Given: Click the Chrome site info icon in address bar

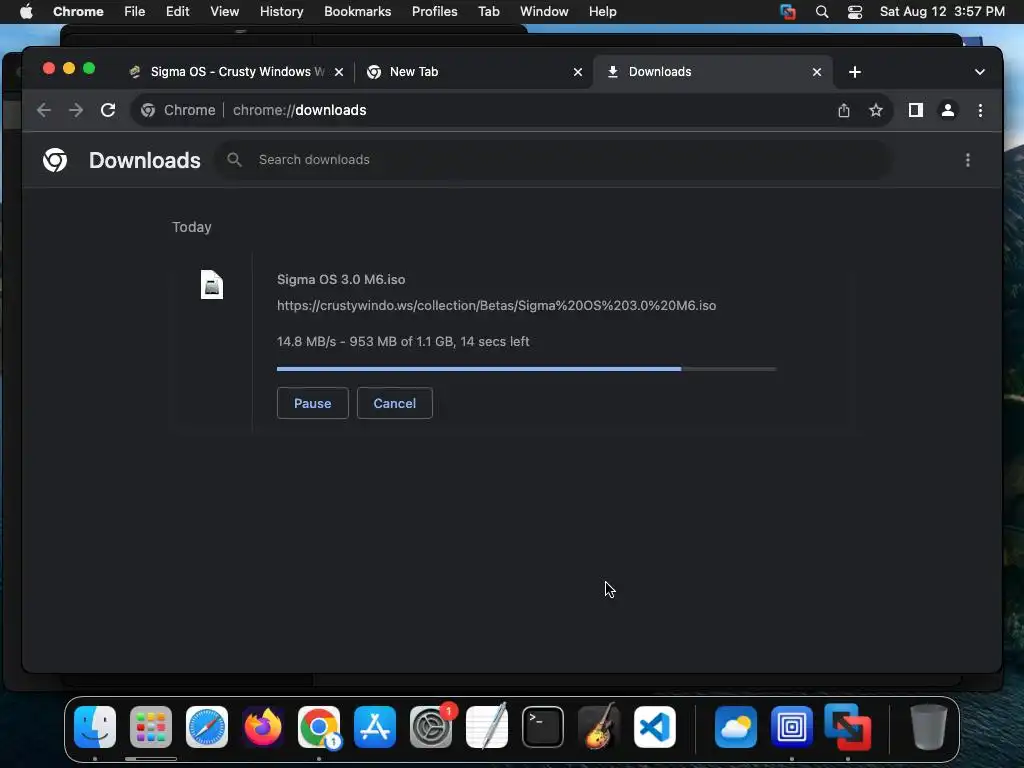Looking at the screenshot, I should (148, 110).
